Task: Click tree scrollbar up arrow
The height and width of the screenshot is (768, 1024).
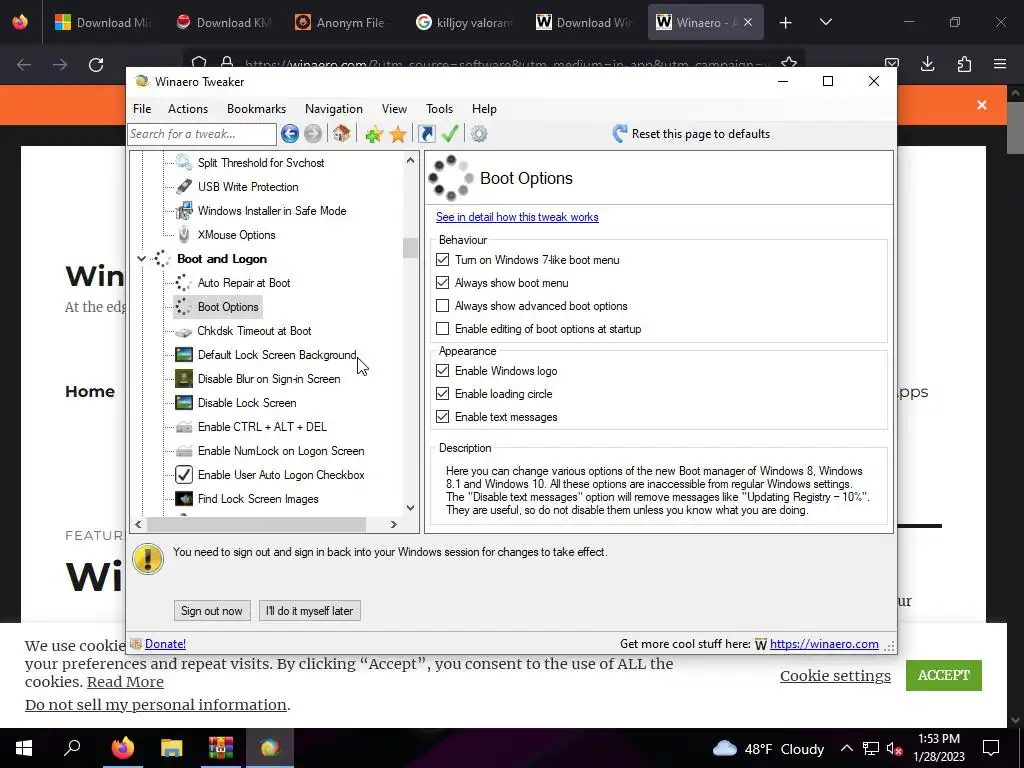Action: pyautogui.click(x=410, y=160)
